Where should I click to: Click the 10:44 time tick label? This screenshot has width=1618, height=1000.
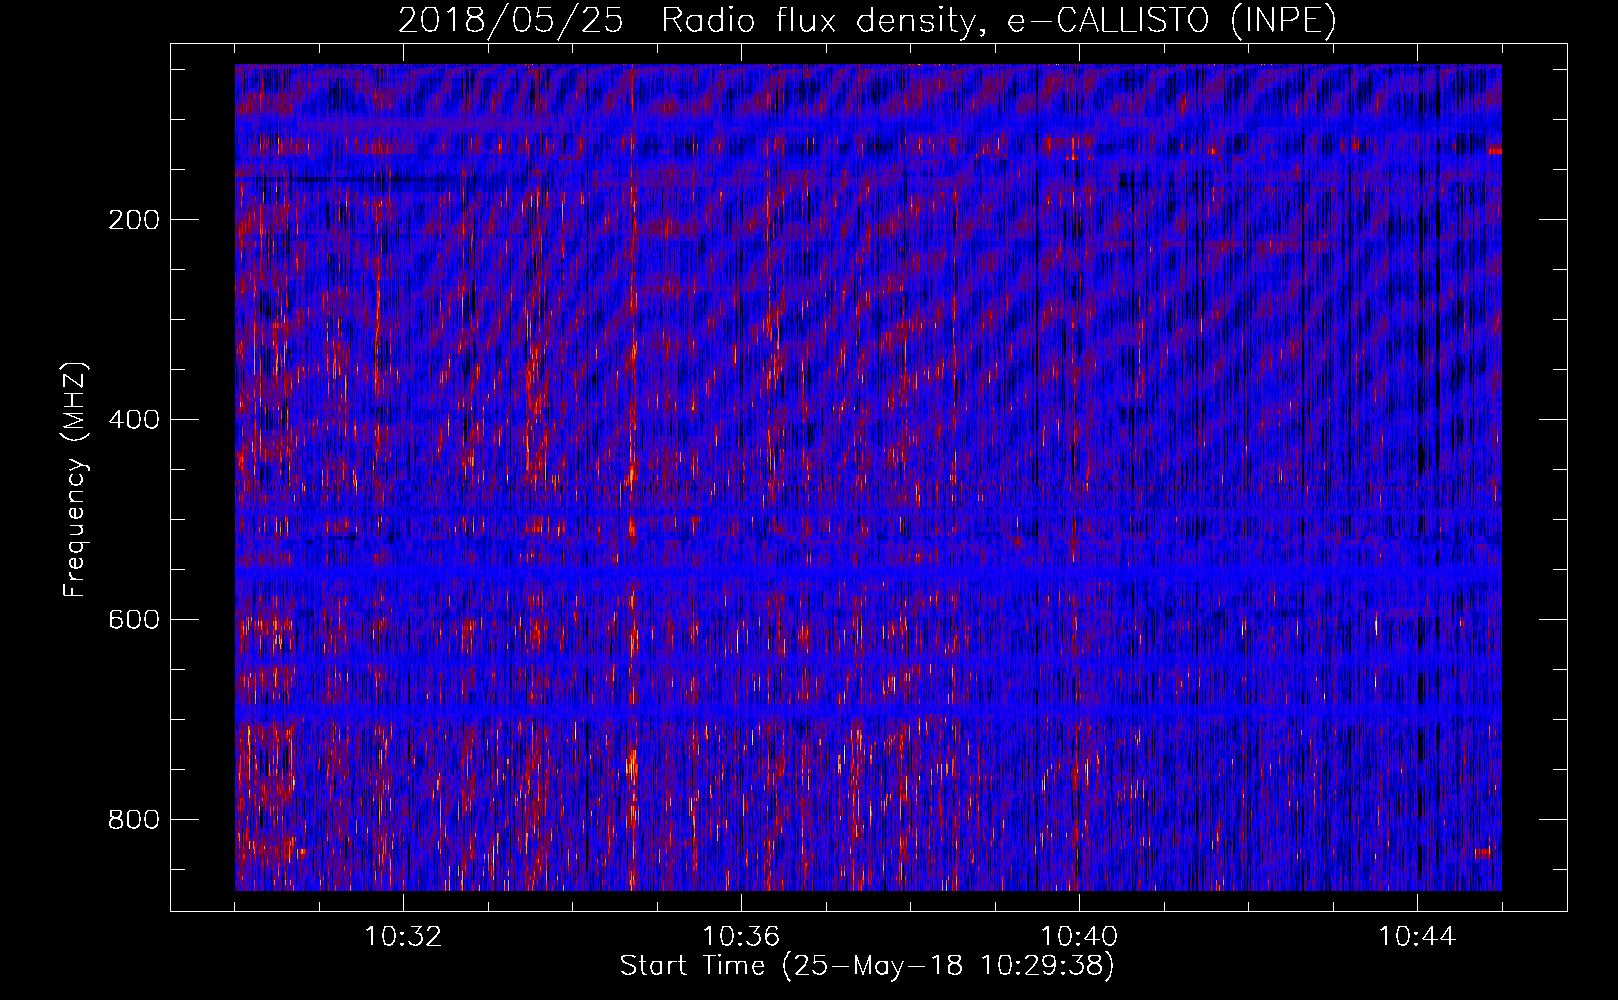click(1417, 937)
